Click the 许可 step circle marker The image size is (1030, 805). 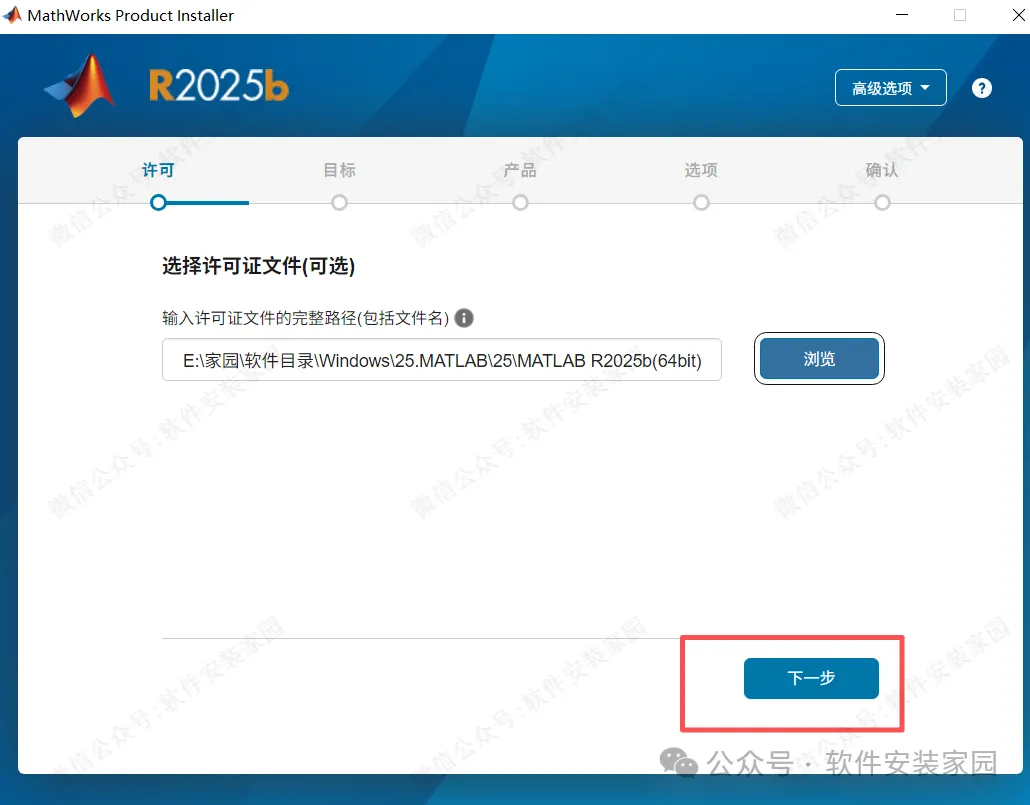158,202
